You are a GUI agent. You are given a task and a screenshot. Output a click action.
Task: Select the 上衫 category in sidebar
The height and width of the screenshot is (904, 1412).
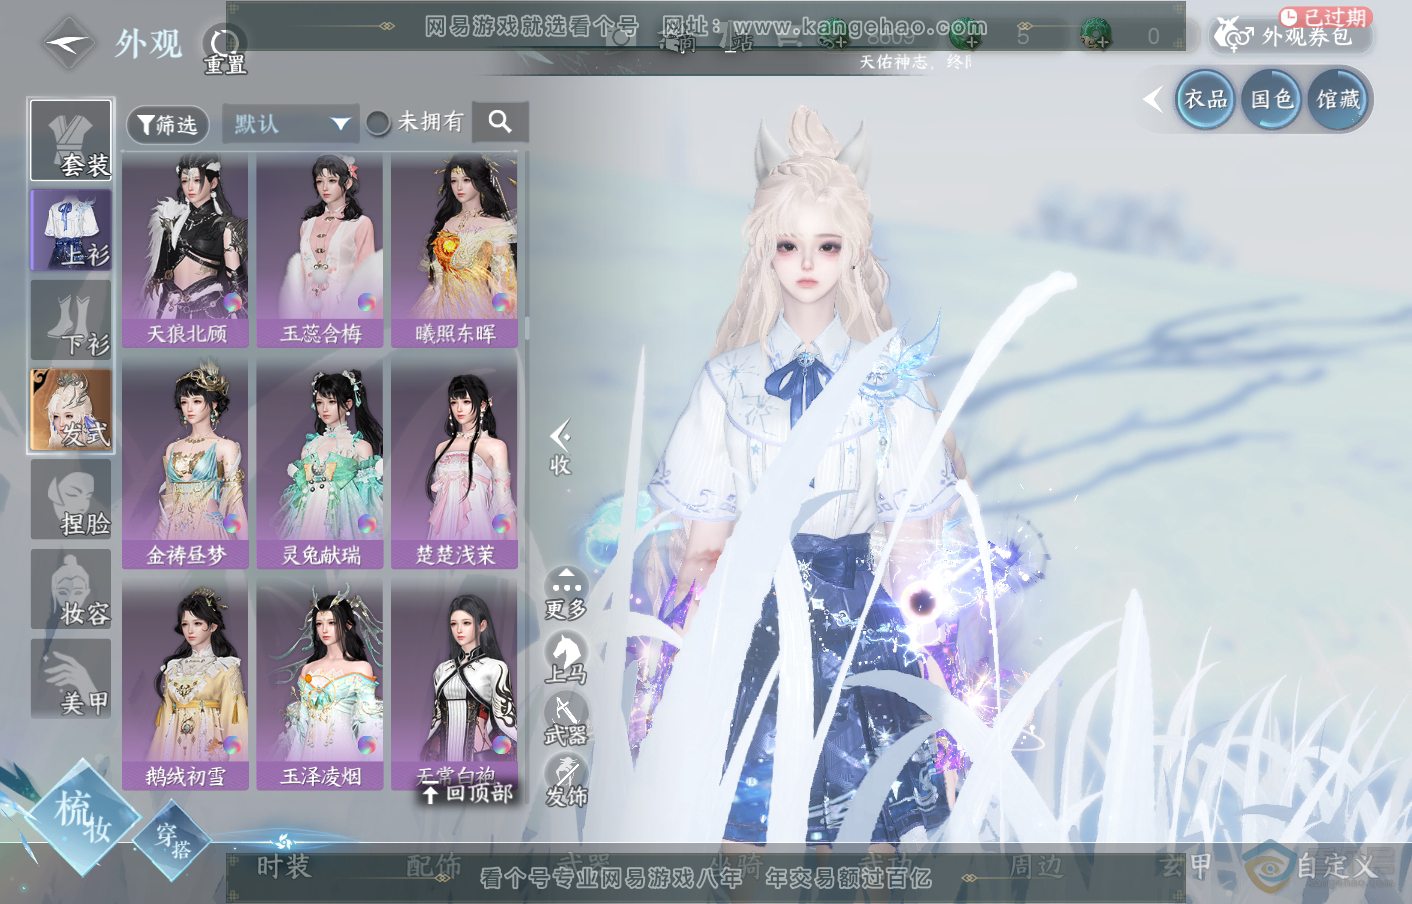71,230
